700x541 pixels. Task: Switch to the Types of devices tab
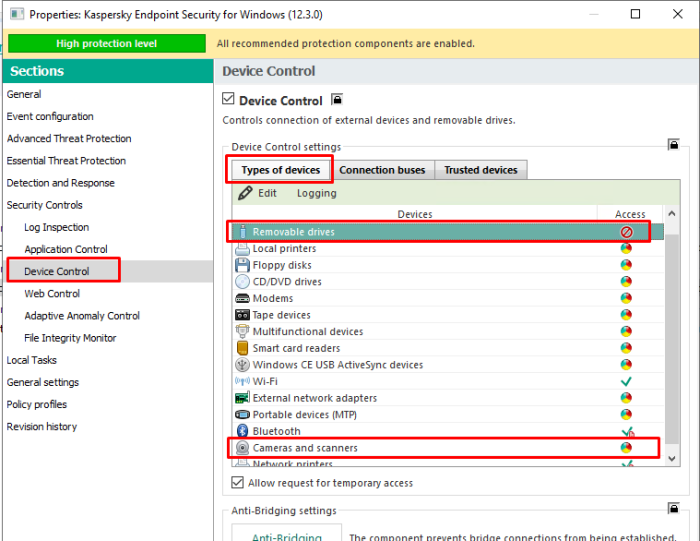coord(281,170)
